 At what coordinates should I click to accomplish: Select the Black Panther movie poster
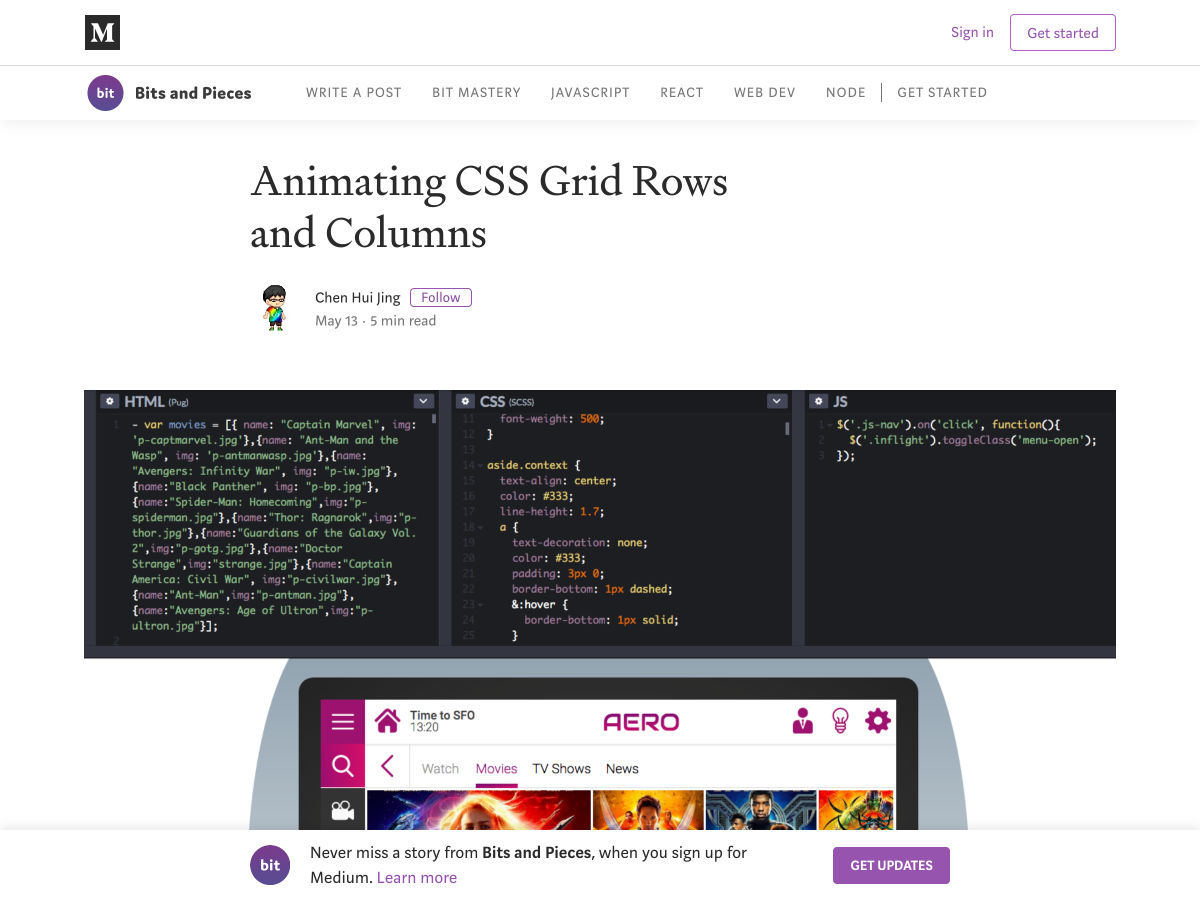761,810
